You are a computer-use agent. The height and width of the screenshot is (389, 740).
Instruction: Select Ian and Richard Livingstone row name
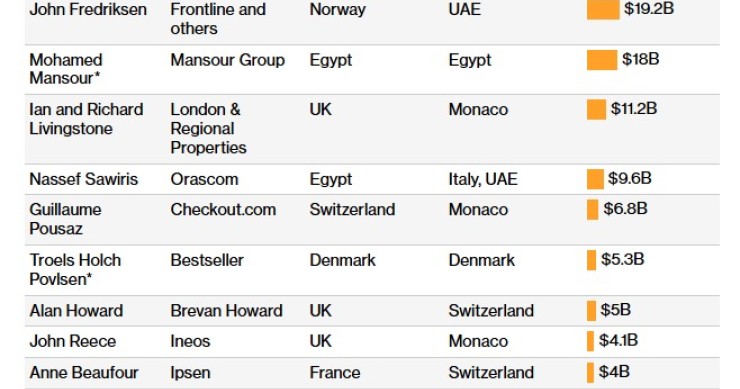click(x=86, y=119)
